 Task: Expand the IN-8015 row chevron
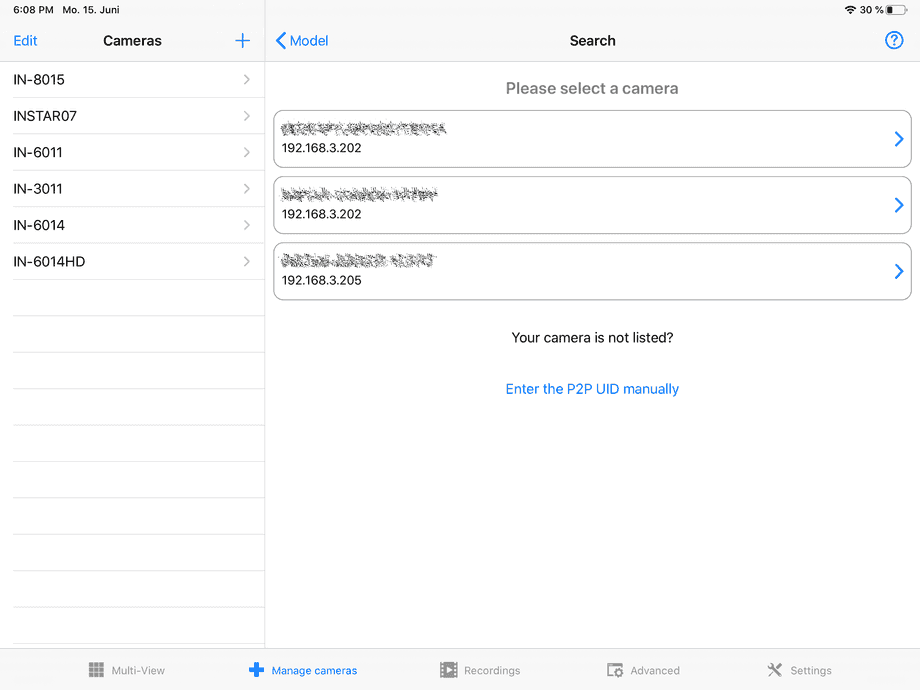coord(246,80)
